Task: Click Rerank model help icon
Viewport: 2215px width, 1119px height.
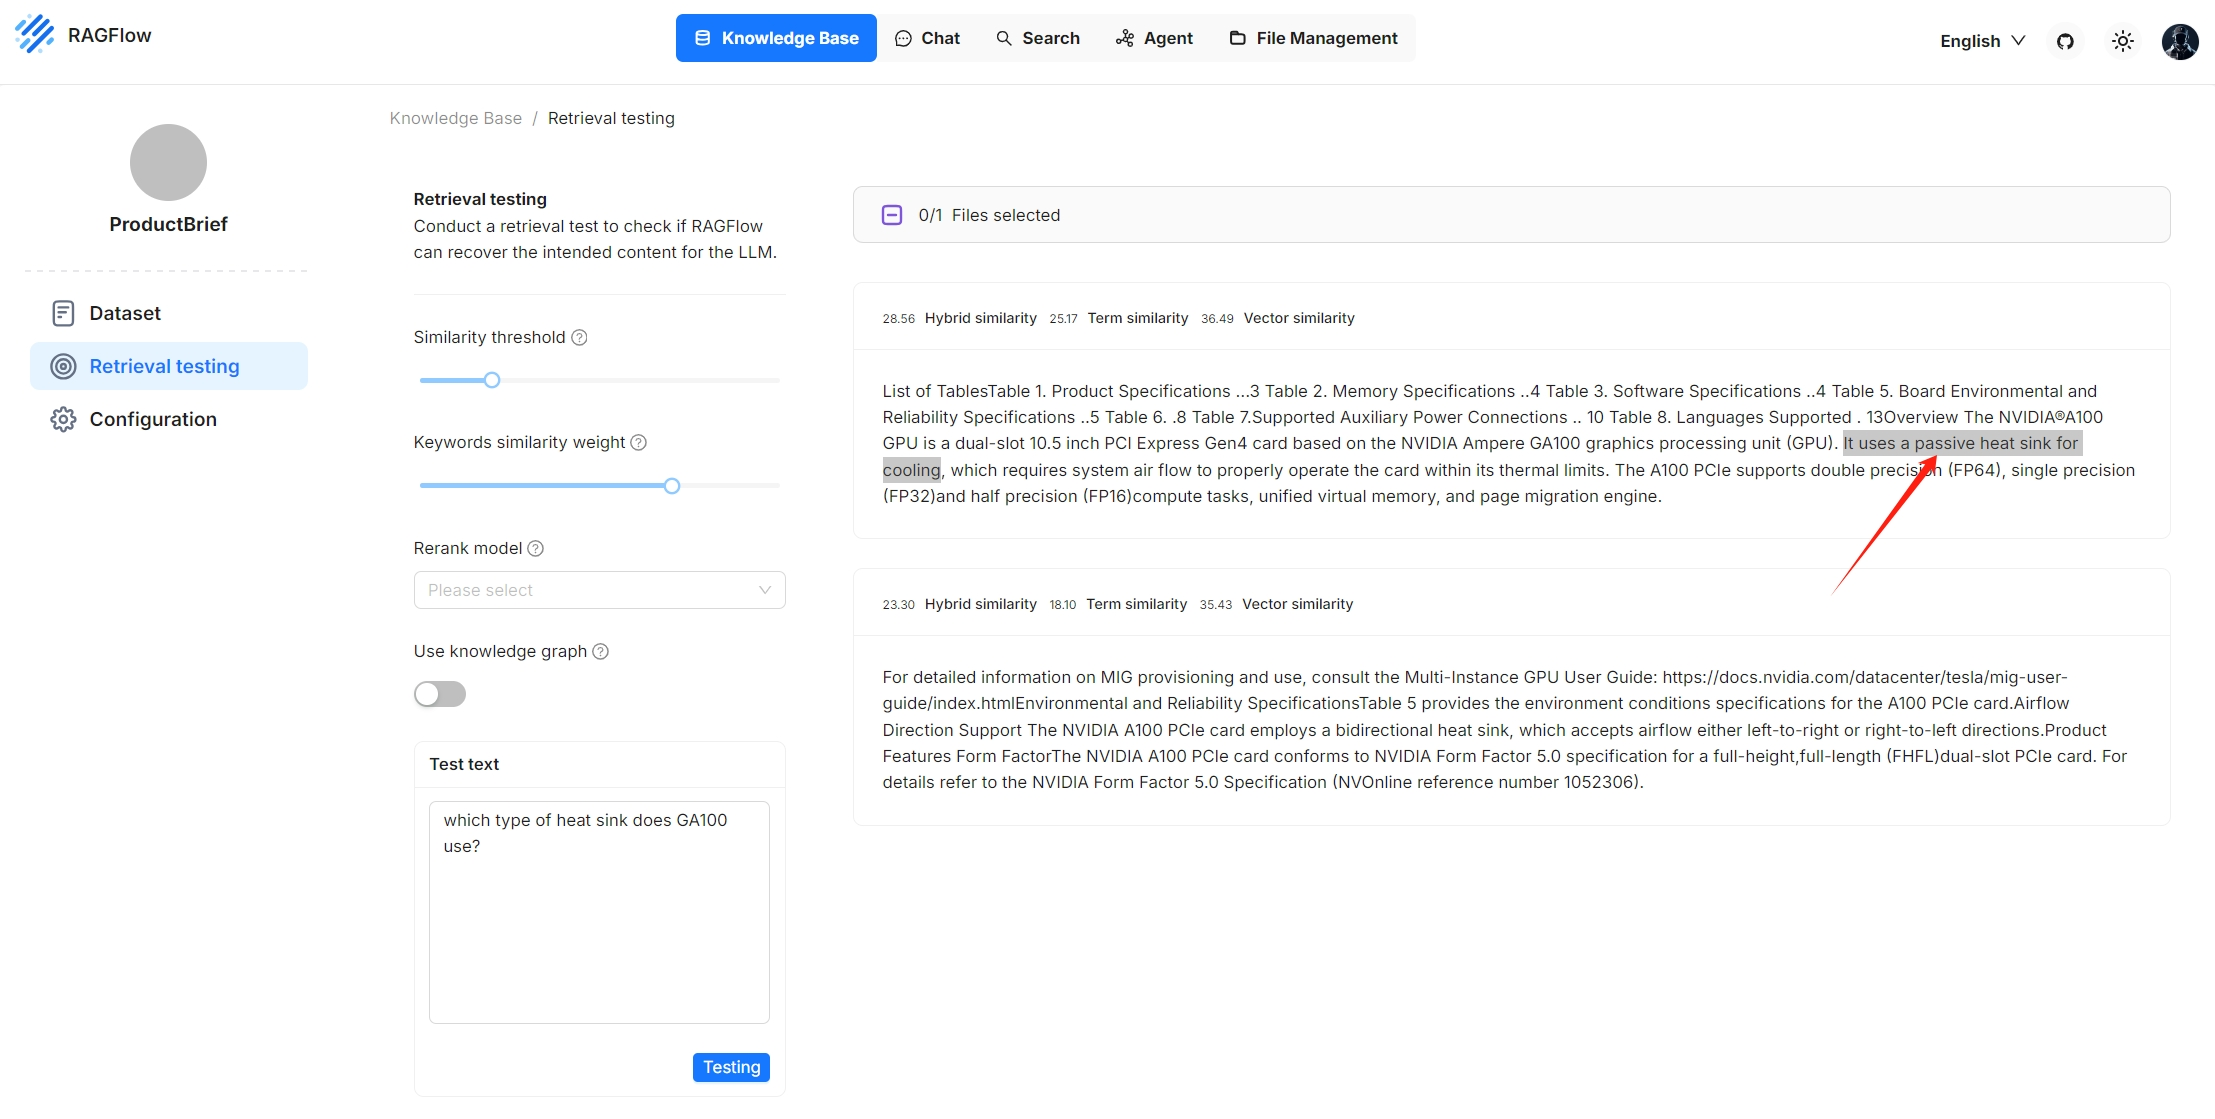Action: (x=536, y=549)
